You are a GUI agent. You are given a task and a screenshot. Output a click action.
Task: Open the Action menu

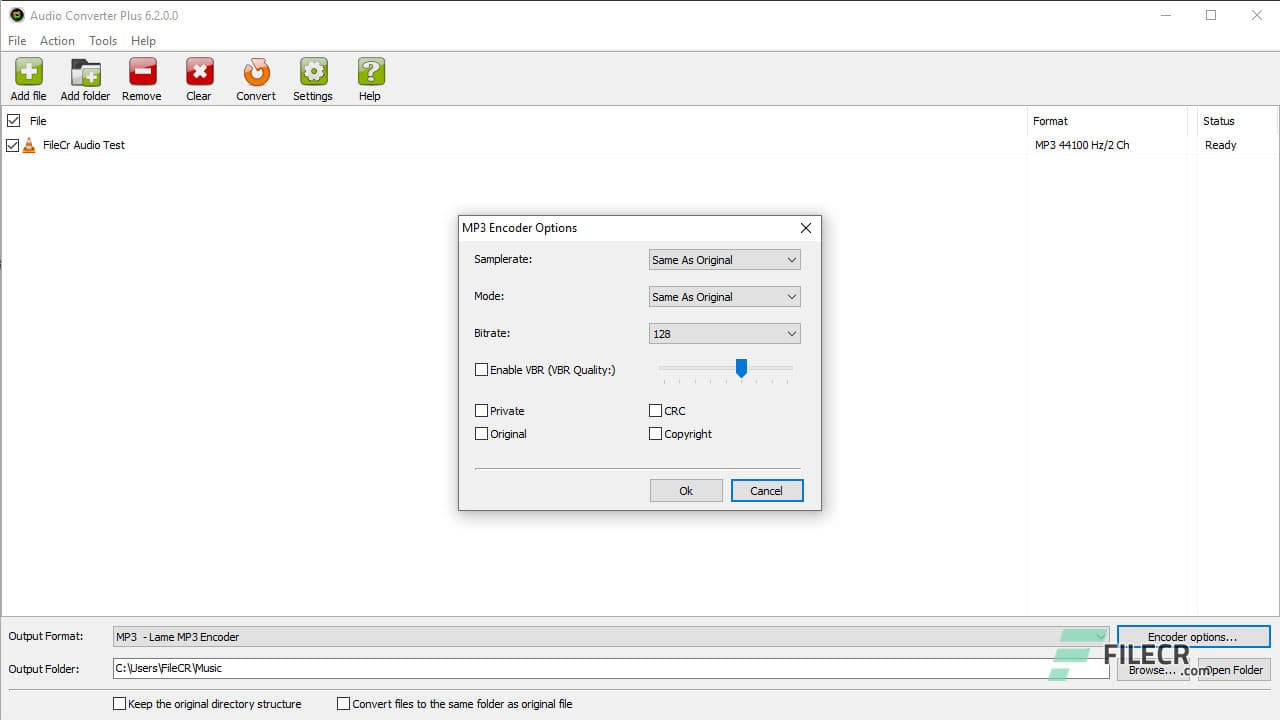click(57, 41)
